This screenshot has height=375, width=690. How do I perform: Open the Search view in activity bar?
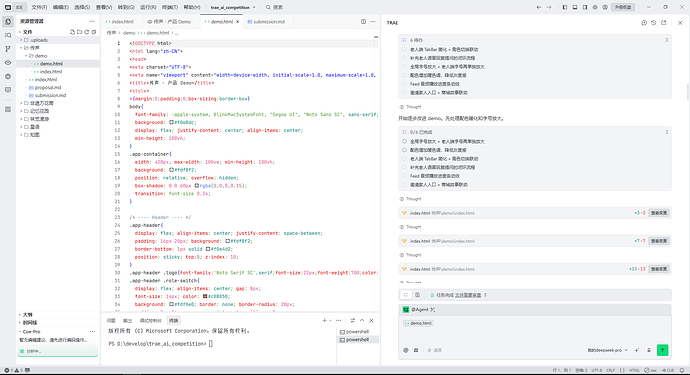click(8, 35)
